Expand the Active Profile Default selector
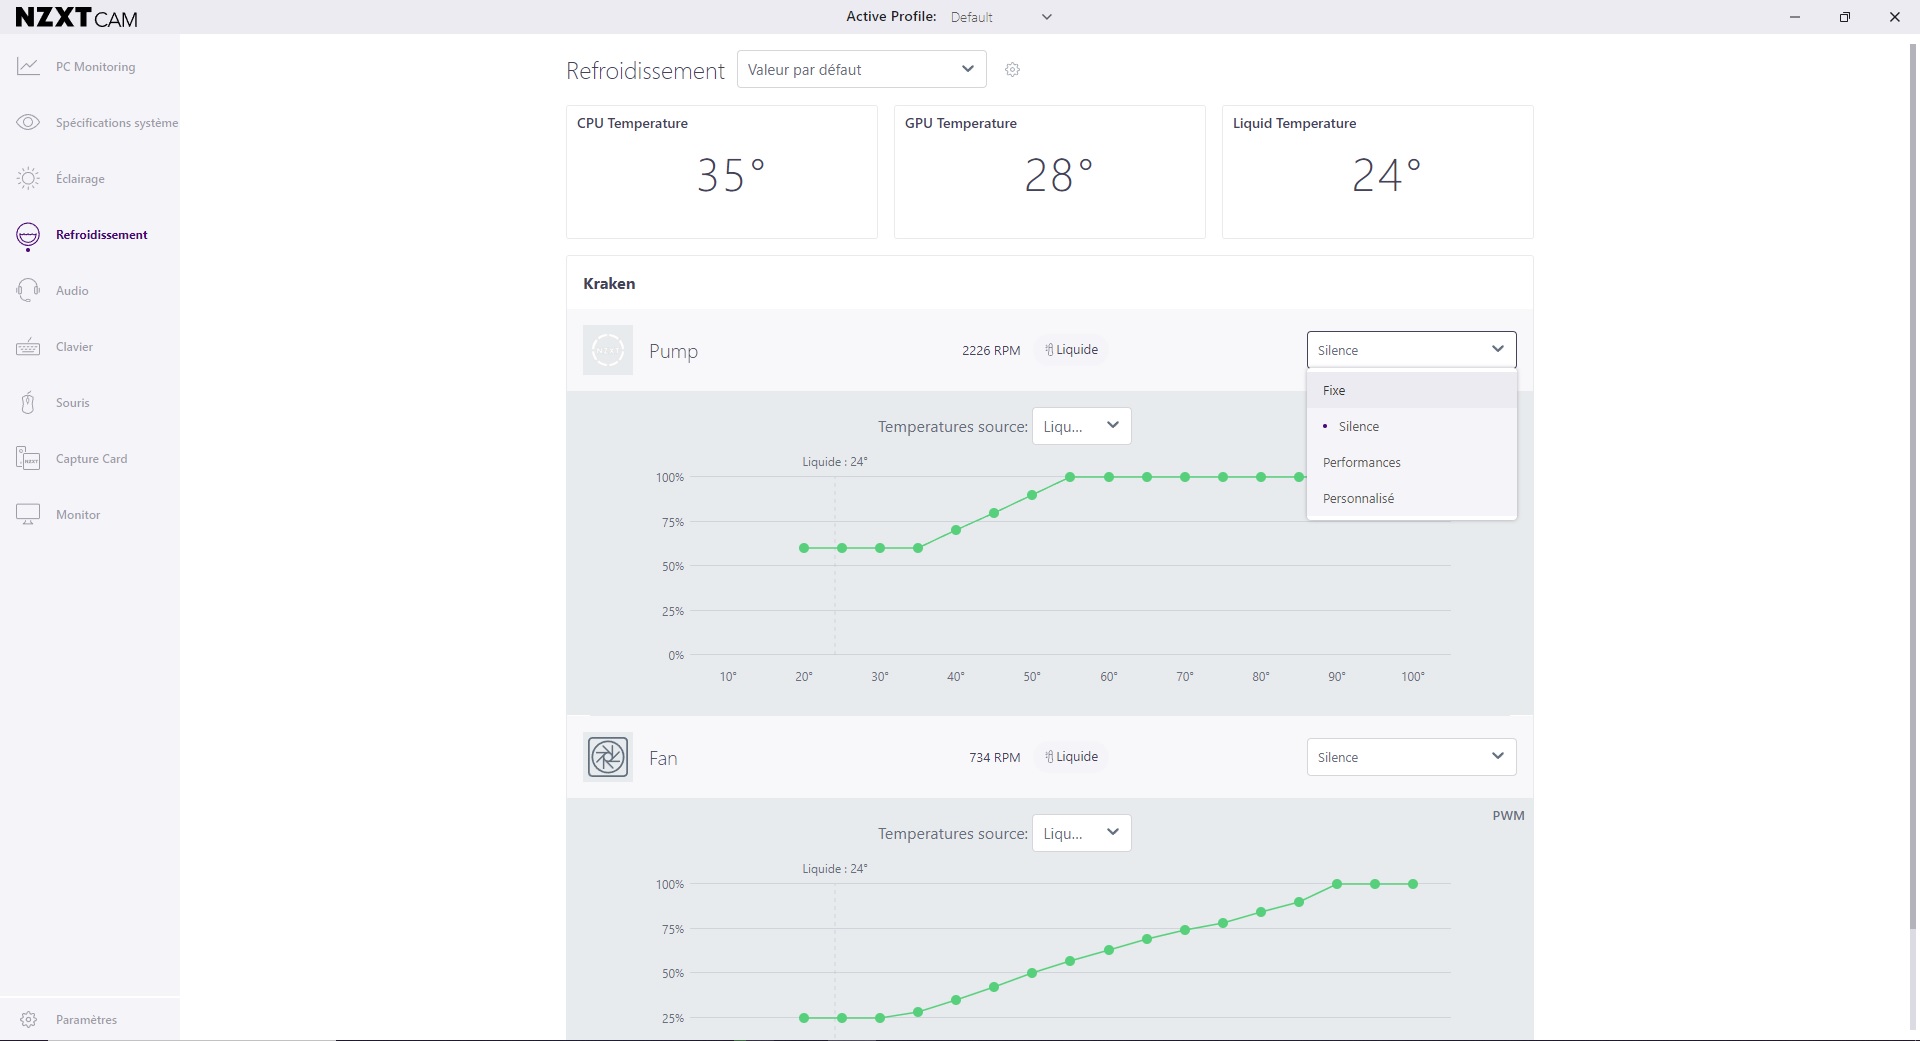Viewport: 1920px width, 1041px height. pos(1000,17)
